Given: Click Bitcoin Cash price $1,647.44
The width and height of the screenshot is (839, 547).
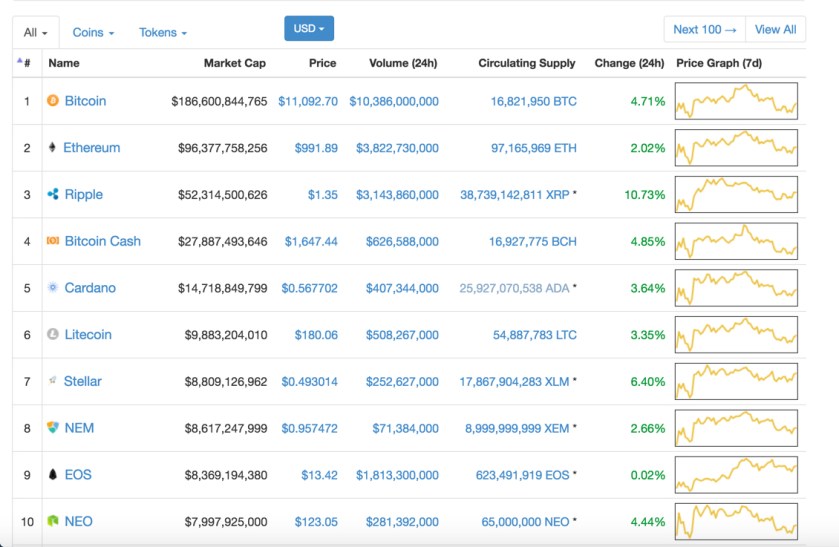Looking at the screenshot, I should tap(311, 241).
